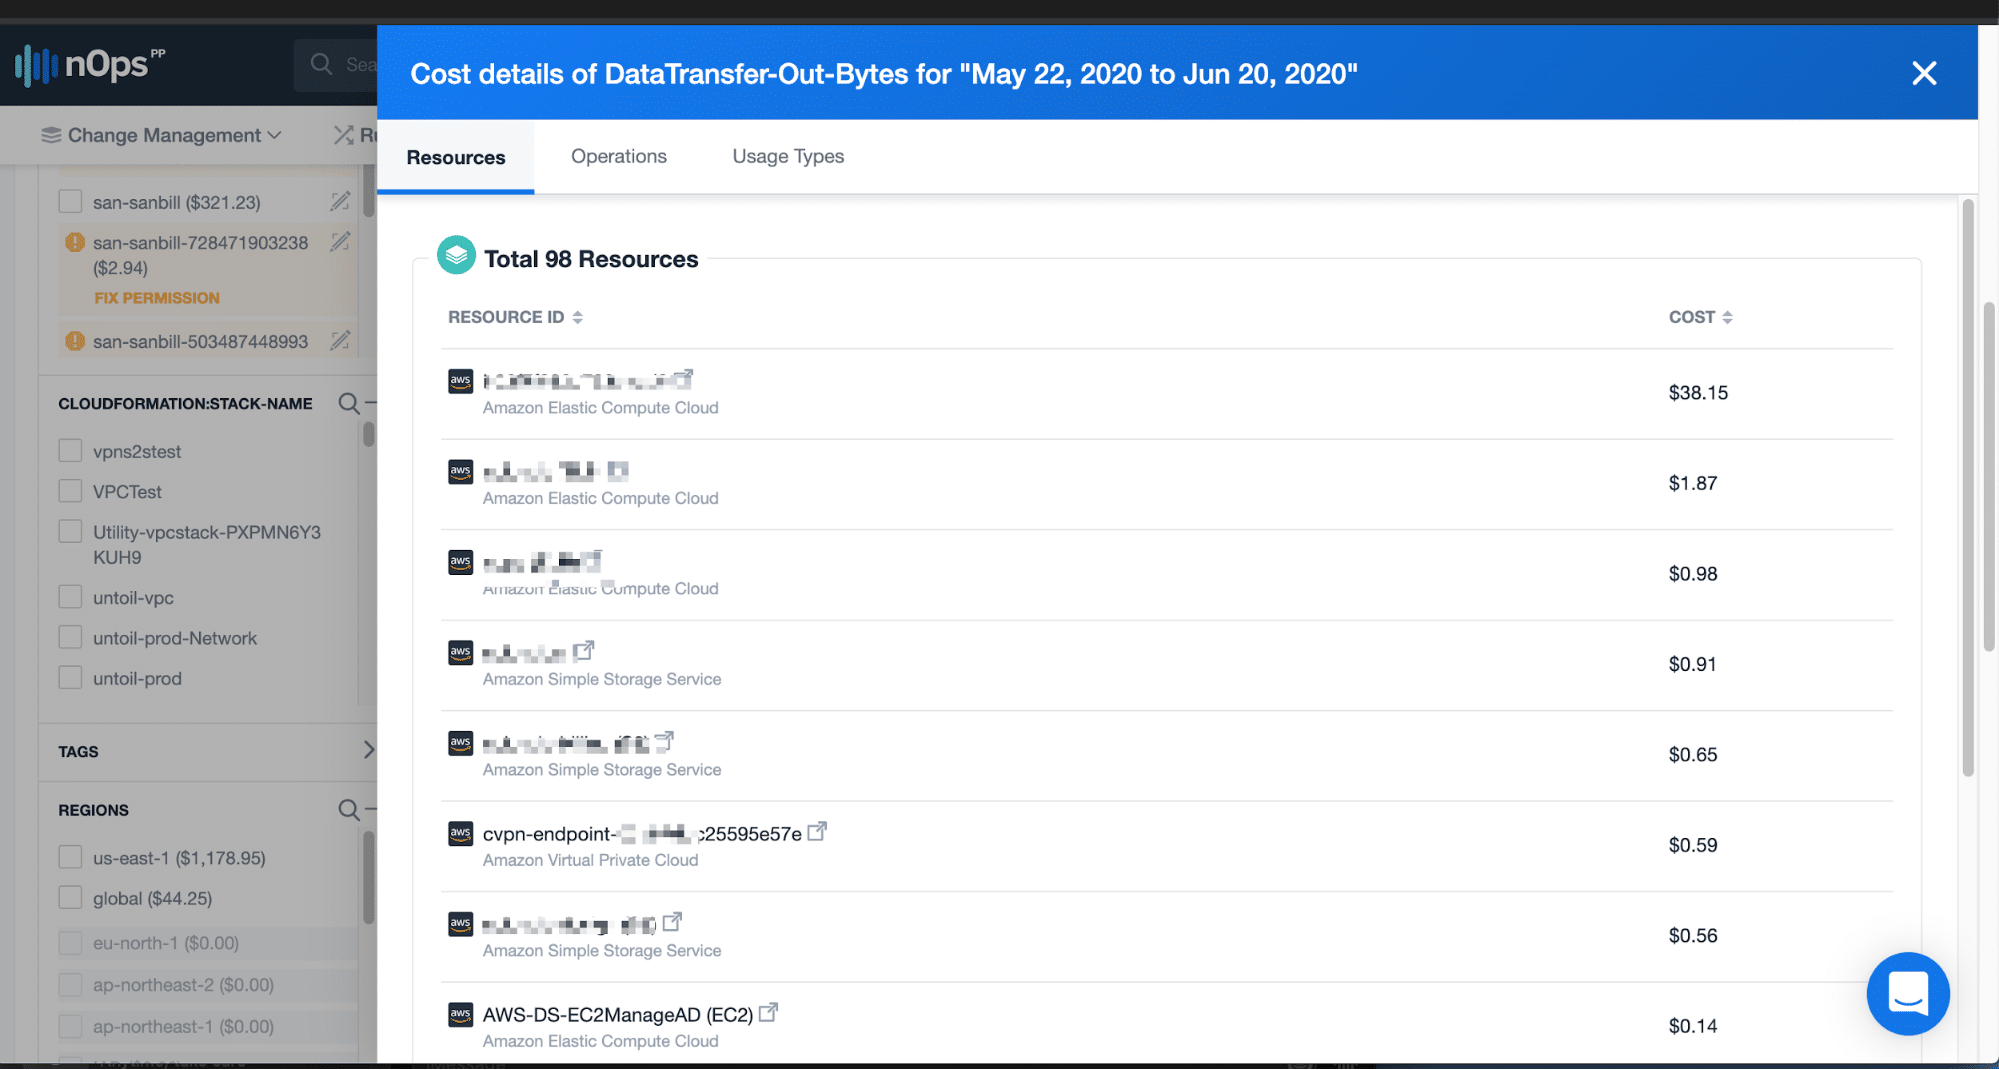Viewport: 1999px width, 1070px height.
Task: Search Cloudformation stack names
Action: coord(348,403)
